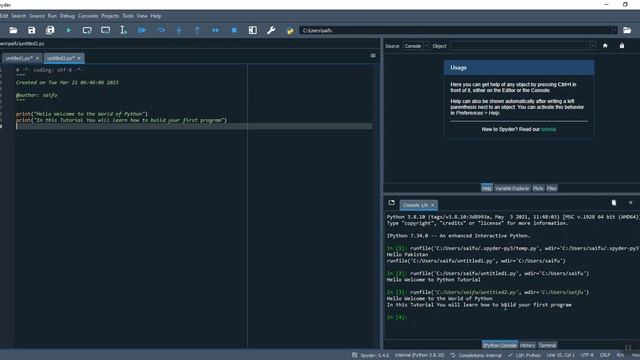Open the Source menu

[37, 16]
